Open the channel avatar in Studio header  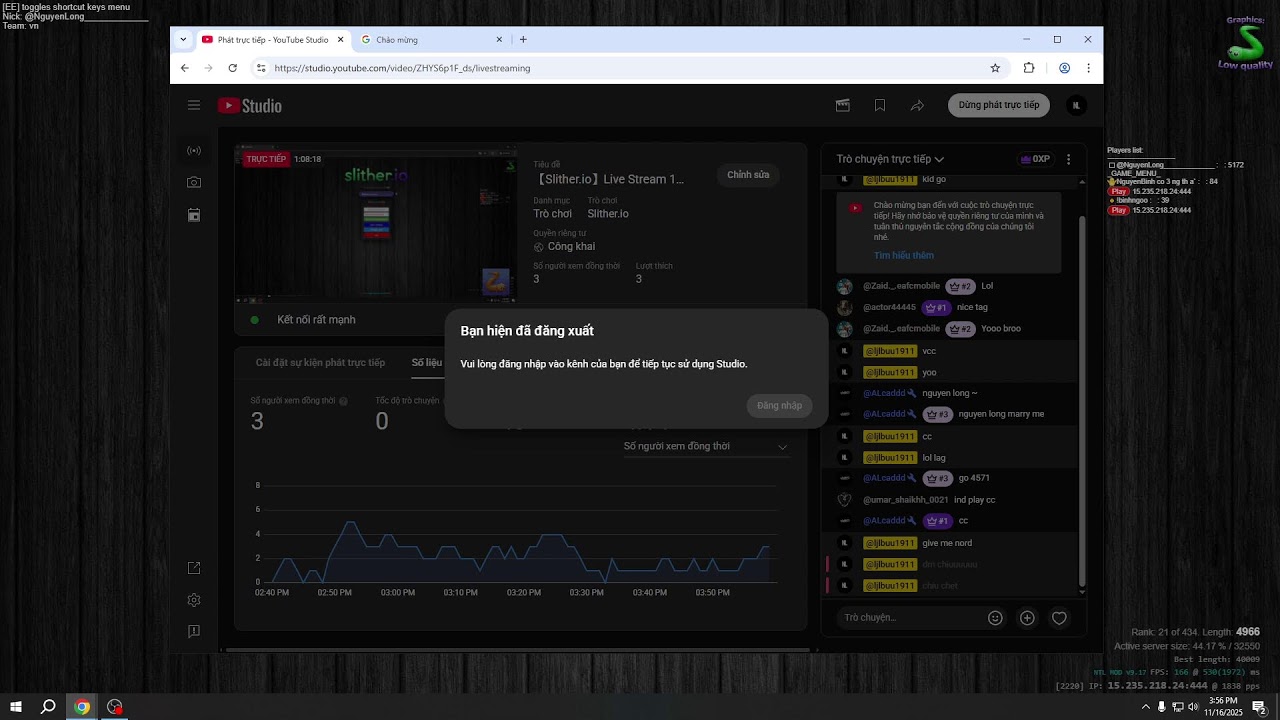[x=1076, y=105]
